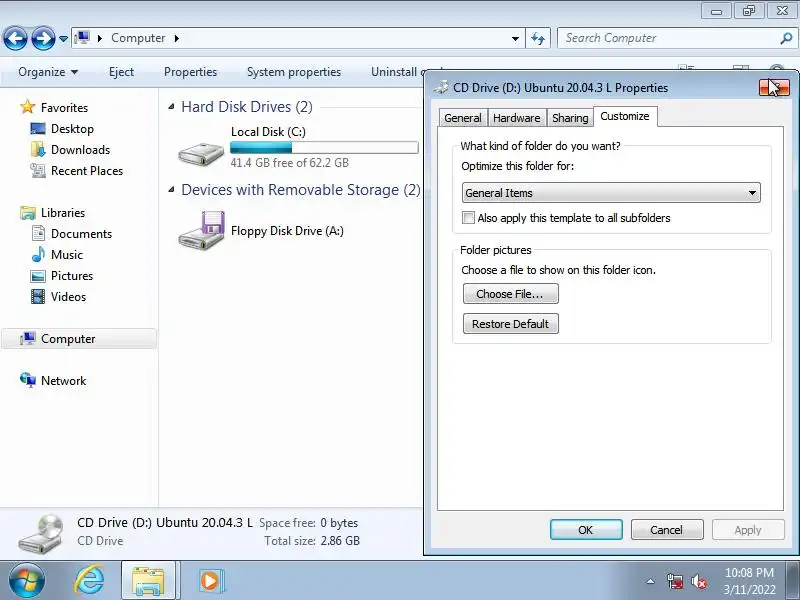Screen dimensions: 800x600
Task: Open Recent Places in sidebar
Action: tap(87, 170)
